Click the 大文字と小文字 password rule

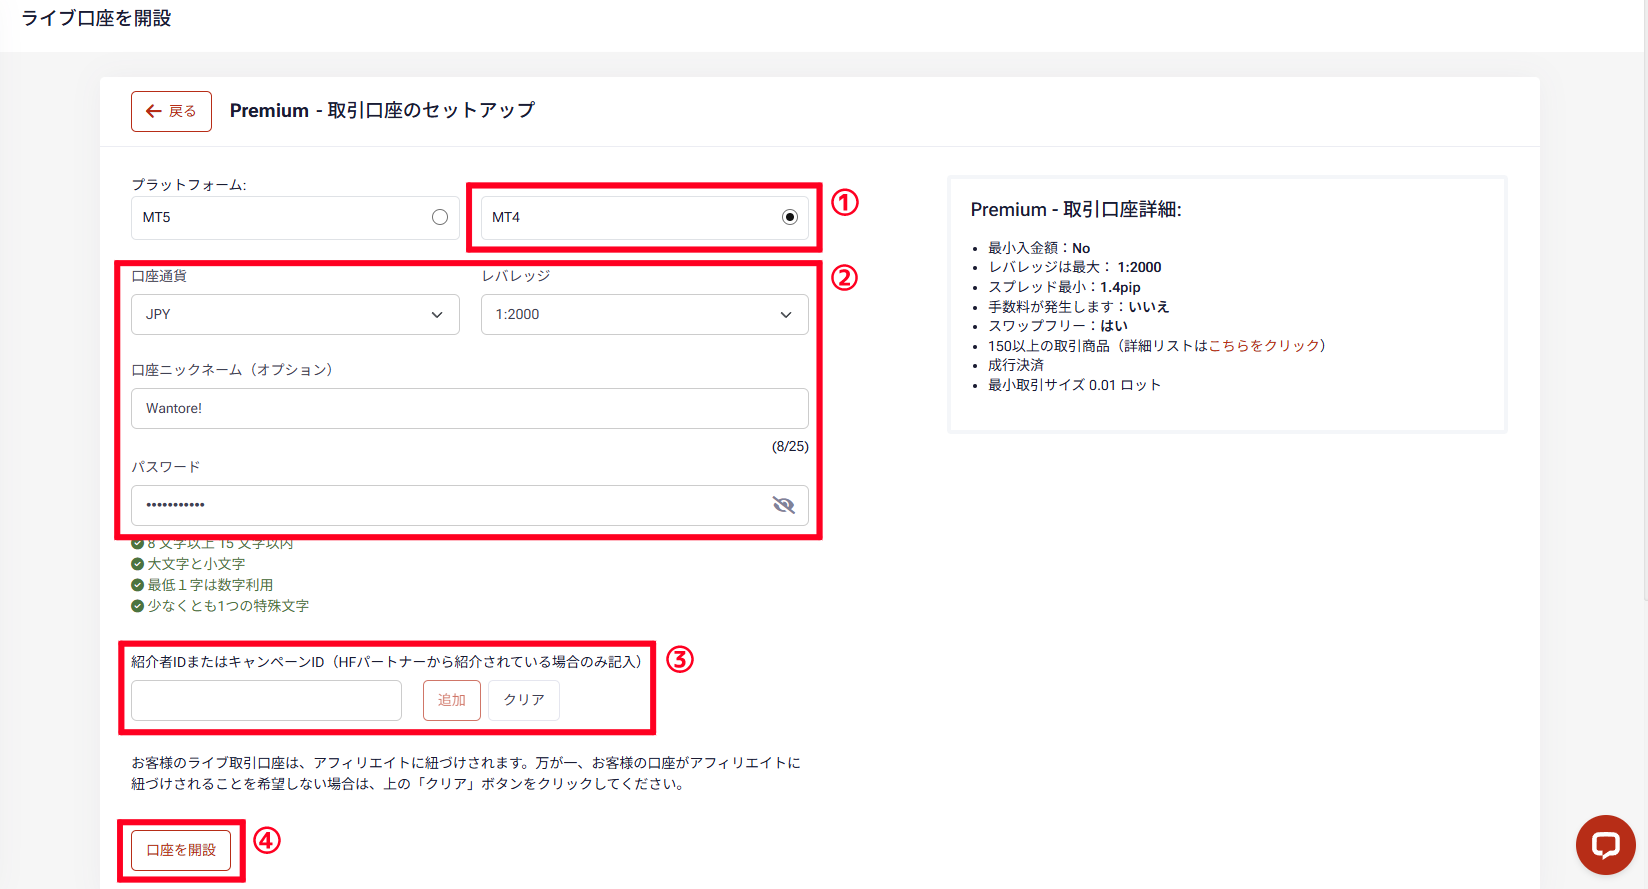(196, 564)
